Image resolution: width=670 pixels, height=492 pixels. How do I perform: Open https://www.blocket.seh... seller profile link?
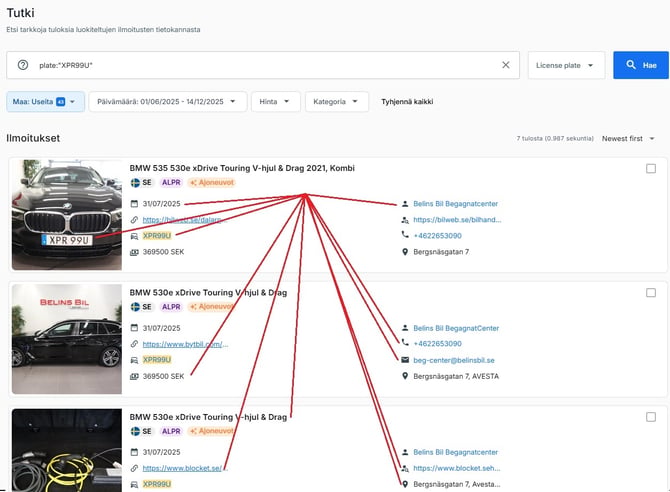pyautogui.click(x=456, y=468)
